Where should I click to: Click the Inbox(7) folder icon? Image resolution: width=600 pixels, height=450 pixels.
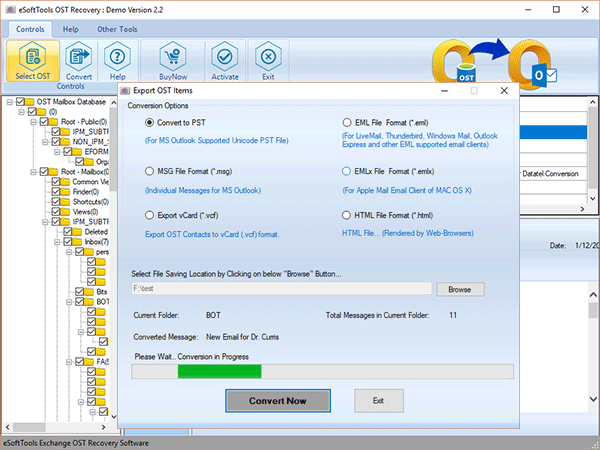coord(77,241)
